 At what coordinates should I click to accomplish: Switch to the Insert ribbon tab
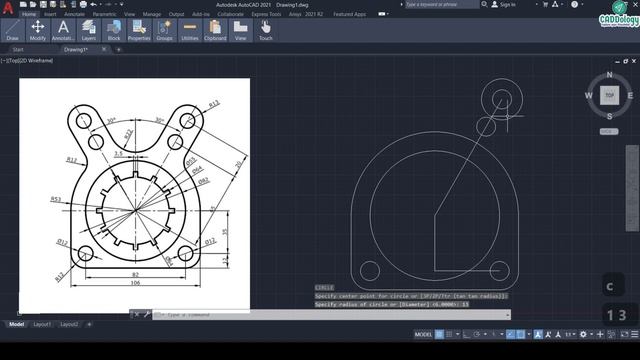click(x=50, y=14)
